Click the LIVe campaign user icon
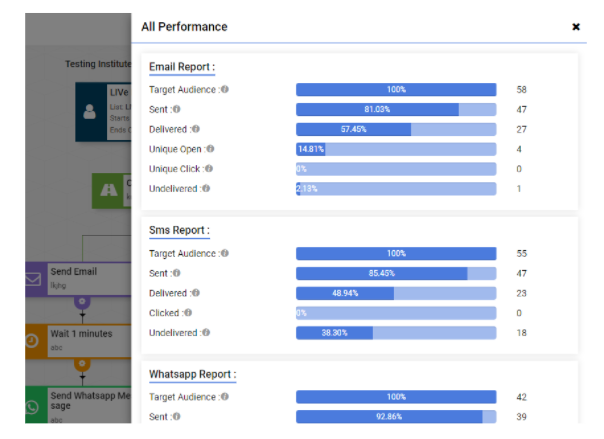 [91, 112]
